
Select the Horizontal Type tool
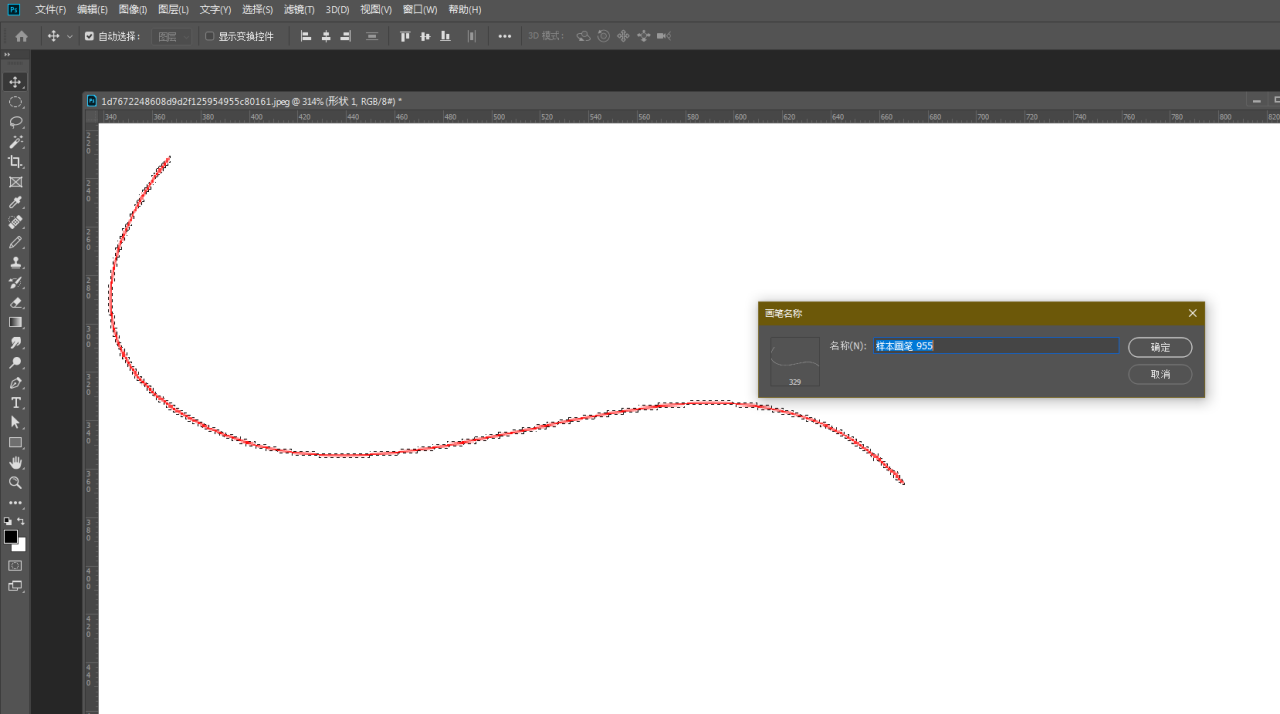click(15, 402)
